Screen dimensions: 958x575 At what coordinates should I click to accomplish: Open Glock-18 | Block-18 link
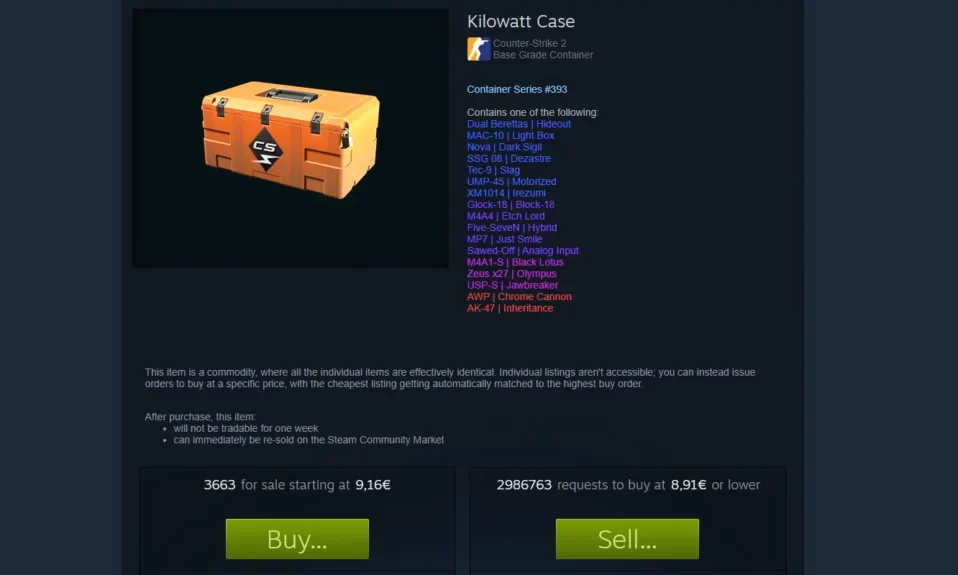pos(511,205)
